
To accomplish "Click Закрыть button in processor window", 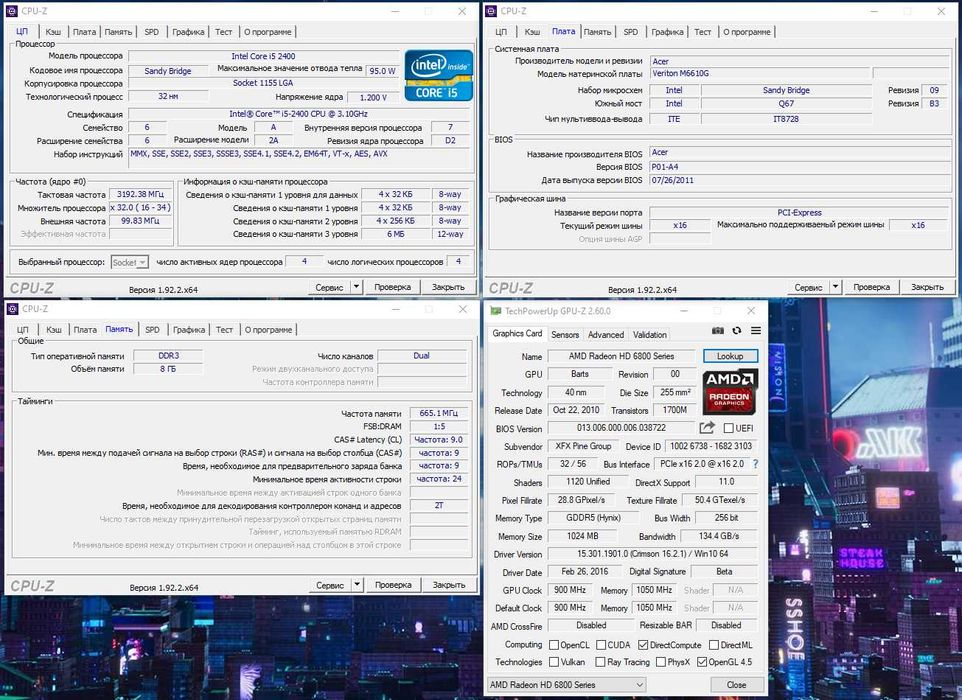I will pos(448,287).
